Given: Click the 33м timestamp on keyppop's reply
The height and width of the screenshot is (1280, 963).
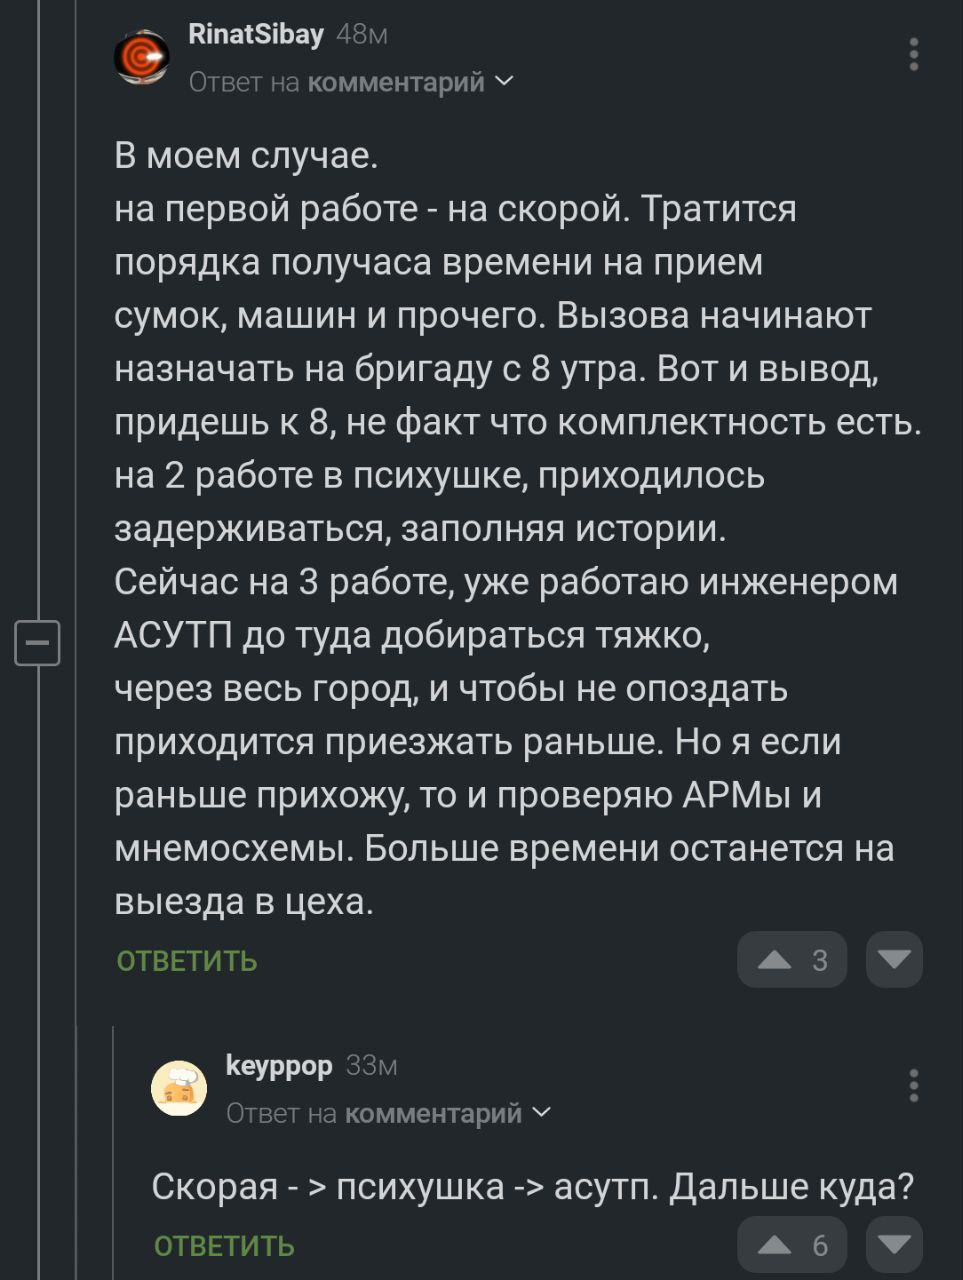Looking at the screenshot, I should (372, 1067).
